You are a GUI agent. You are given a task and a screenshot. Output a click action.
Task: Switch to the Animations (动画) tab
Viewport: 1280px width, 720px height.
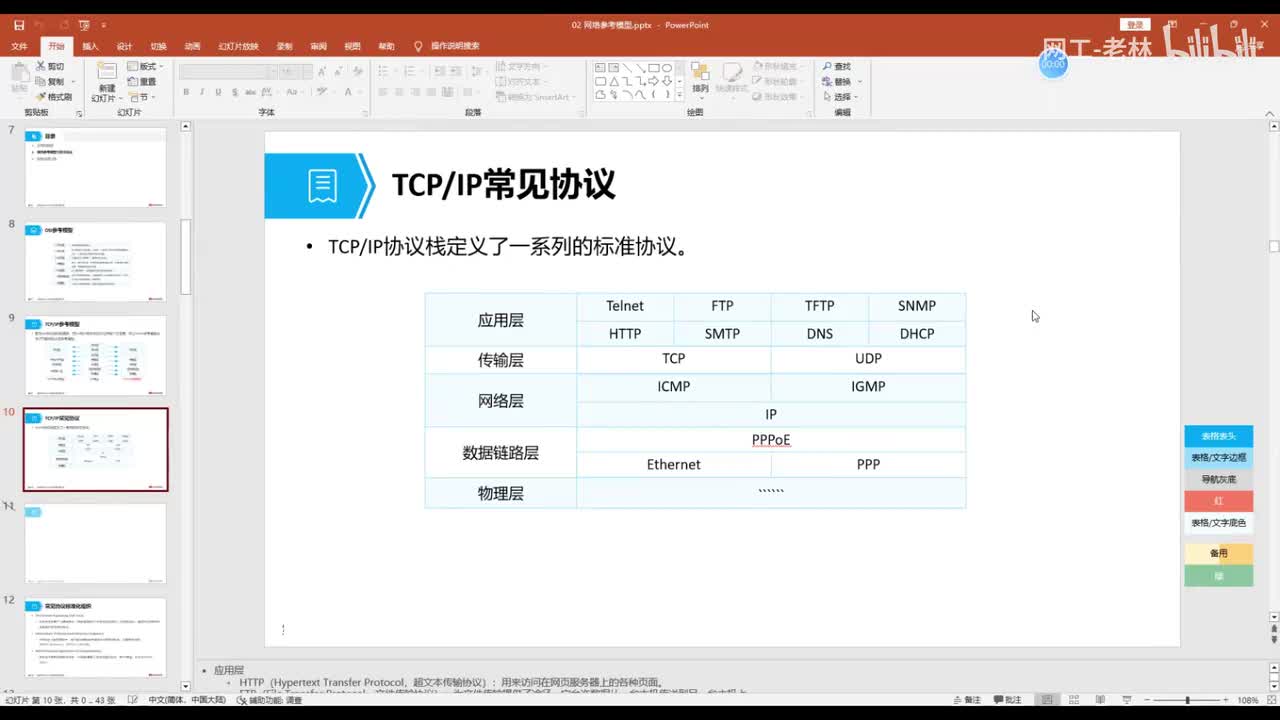pyautogui.click(x=192, y=46)
